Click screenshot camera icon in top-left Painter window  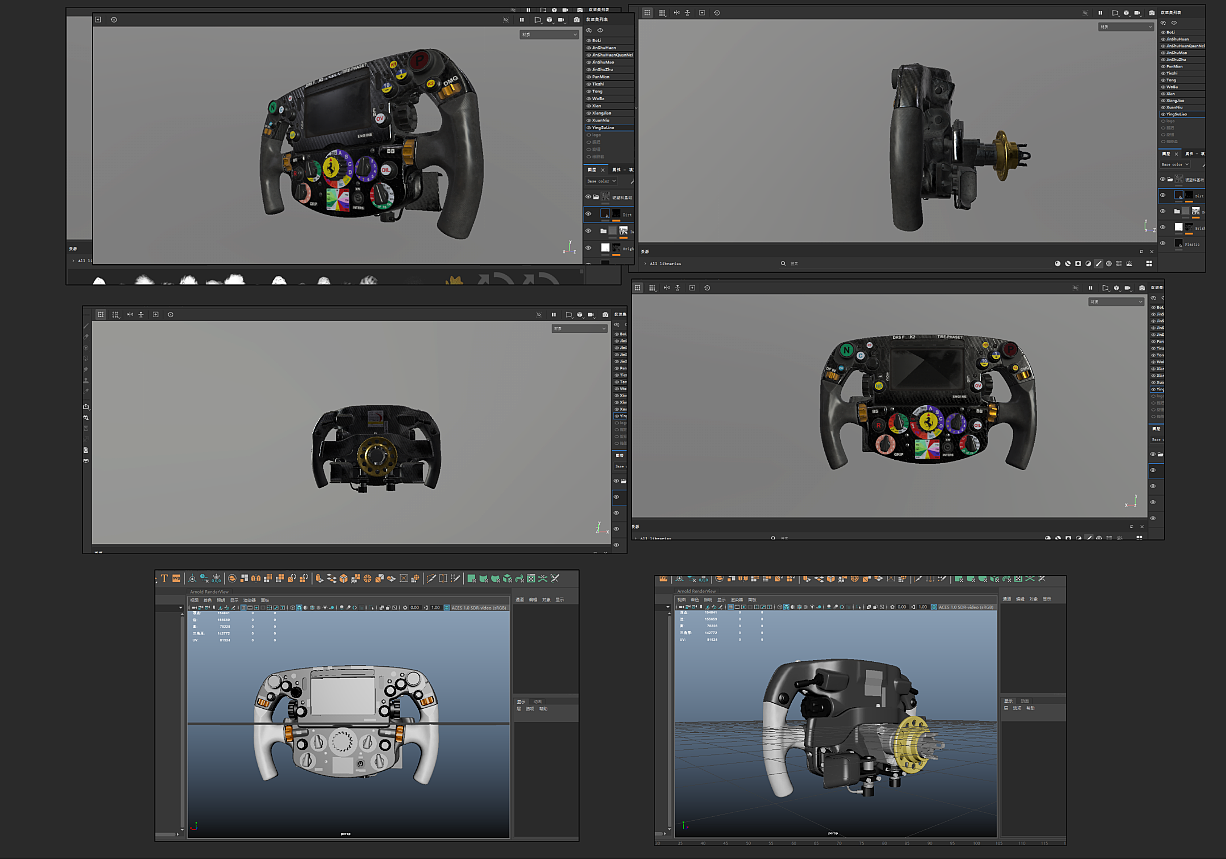point(576,20)
